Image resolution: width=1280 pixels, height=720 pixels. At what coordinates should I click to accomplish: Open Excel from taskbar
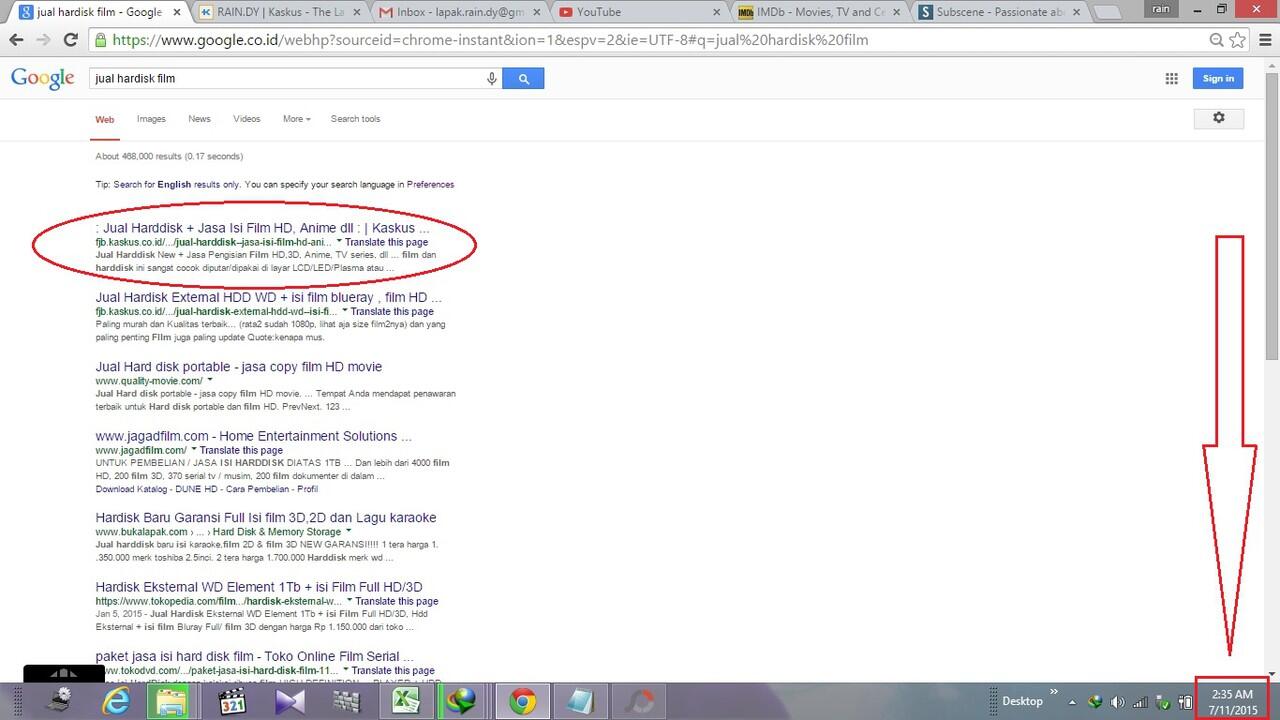coord(404,702)
